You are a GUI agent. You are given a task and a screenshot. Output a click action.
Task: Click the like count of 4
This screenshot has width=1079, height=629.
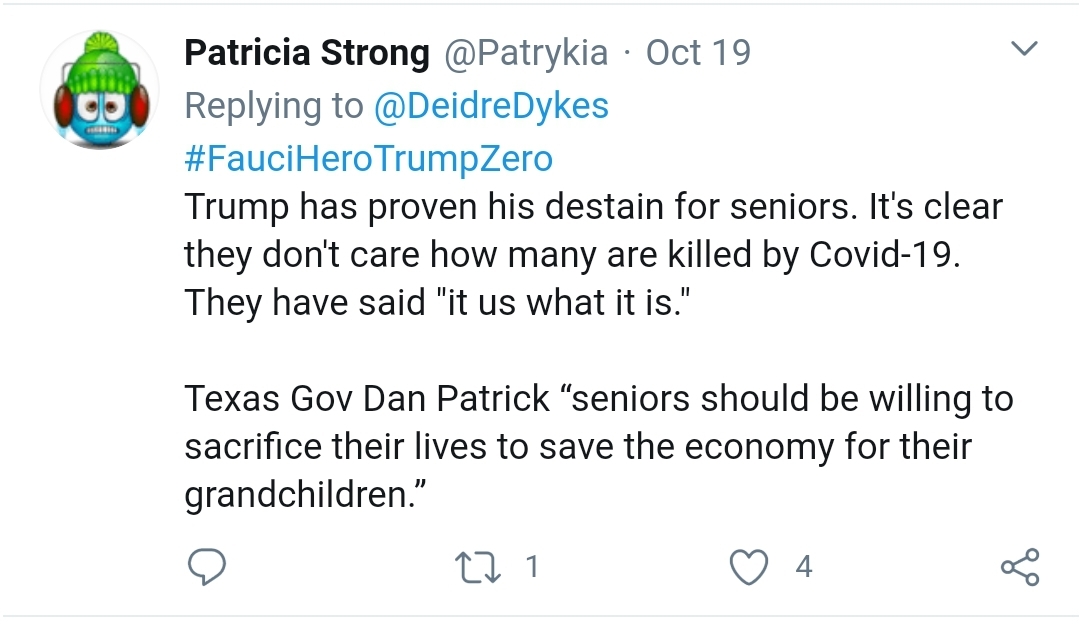(x=804, y=567)
